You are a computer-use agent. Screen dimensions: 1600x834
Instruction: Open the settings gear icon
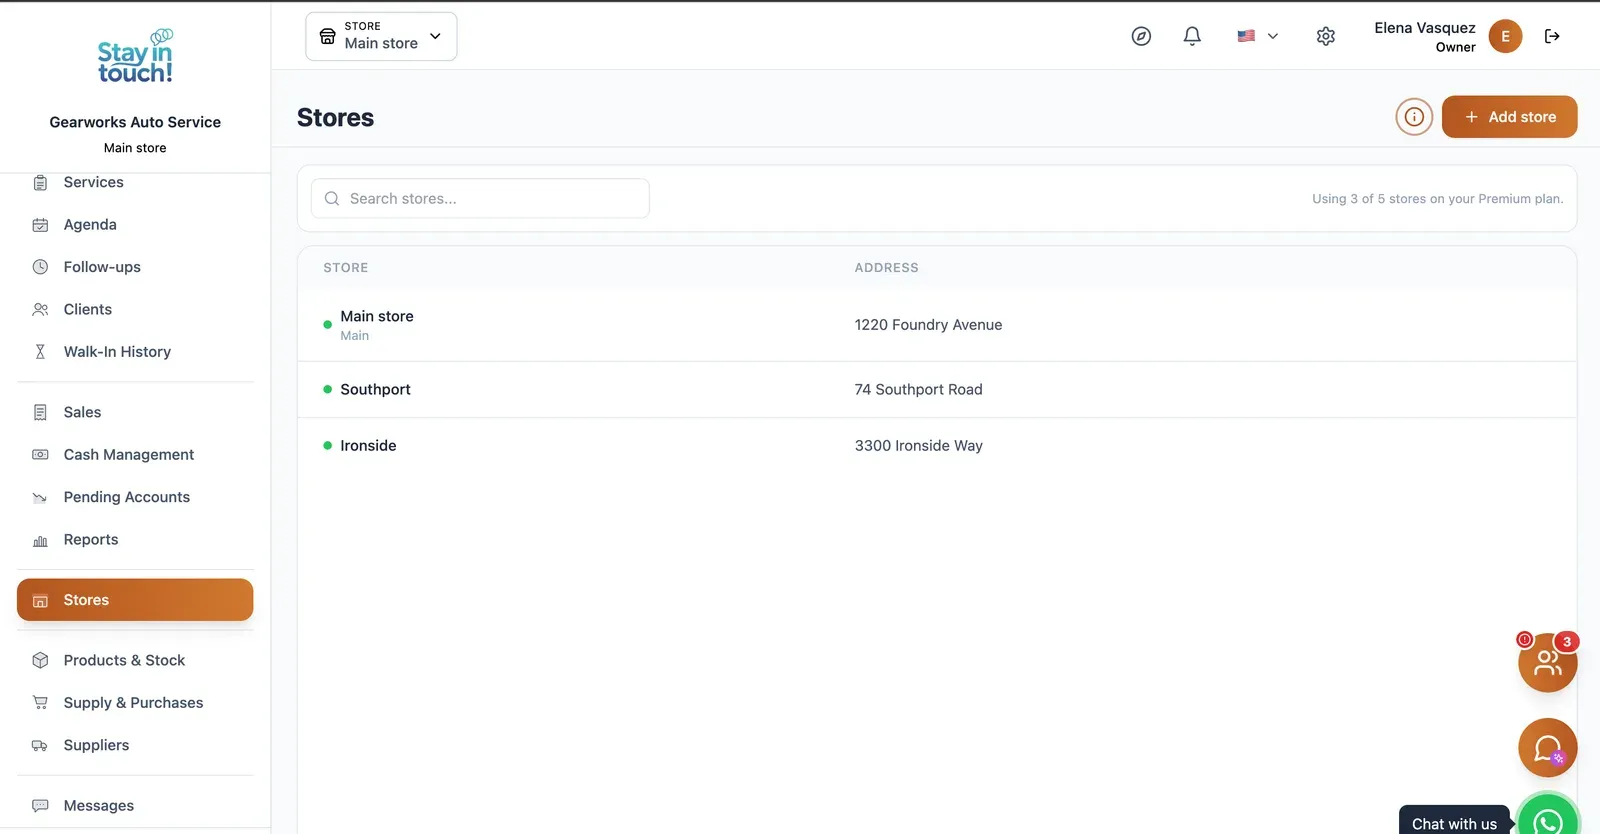click(x=1326, y=36)
